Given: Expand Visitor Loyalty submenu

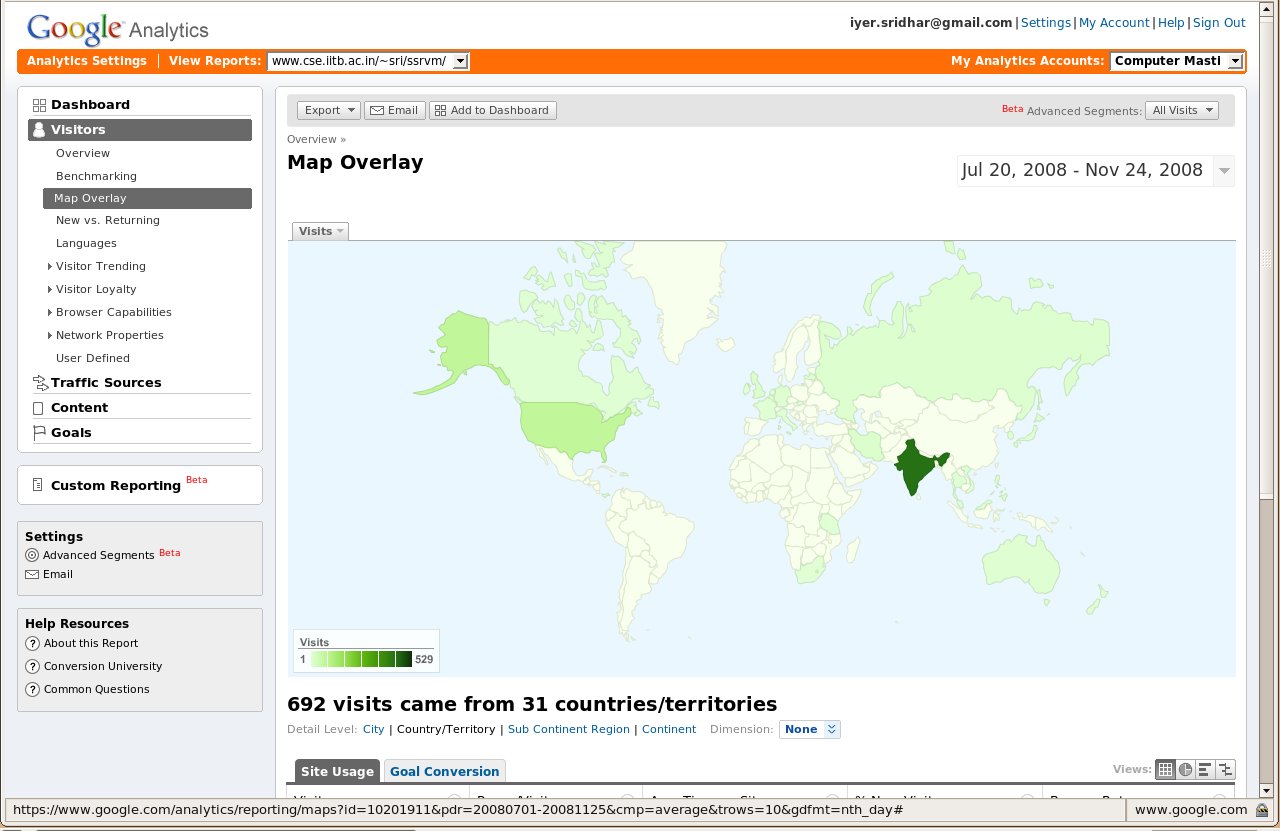Looking at the screenshot, I should (50, 289).
